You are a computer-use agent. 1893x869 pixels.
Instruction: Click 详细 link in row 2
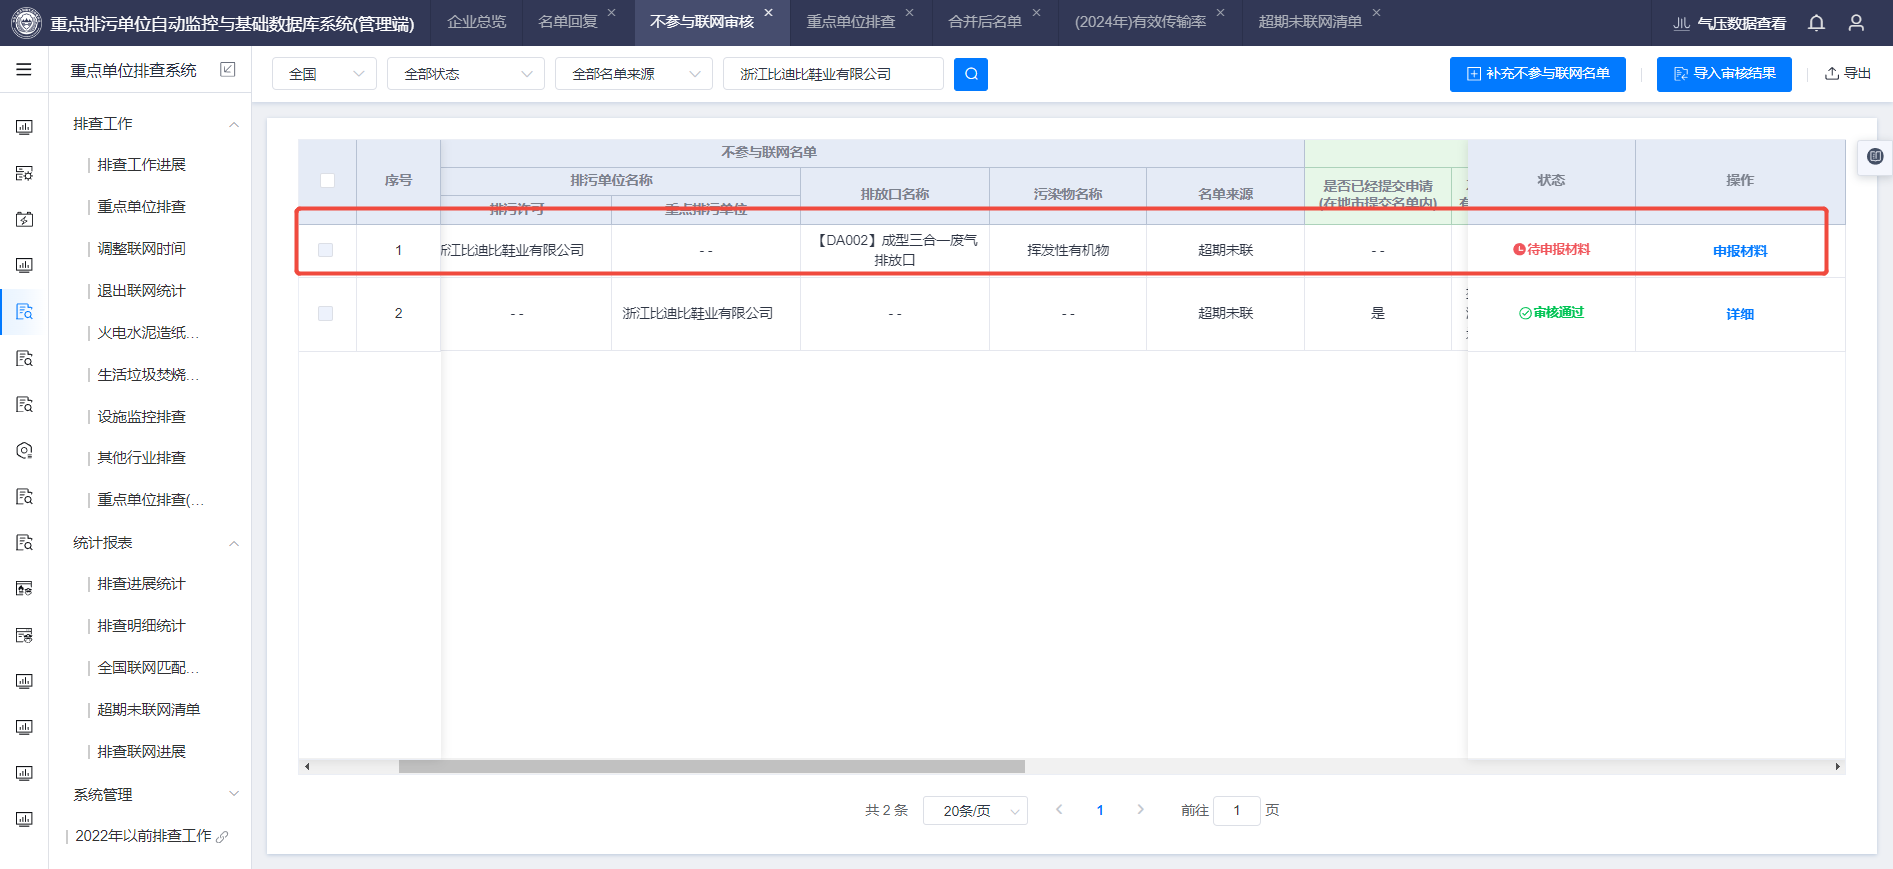[x=1740, y=314]
